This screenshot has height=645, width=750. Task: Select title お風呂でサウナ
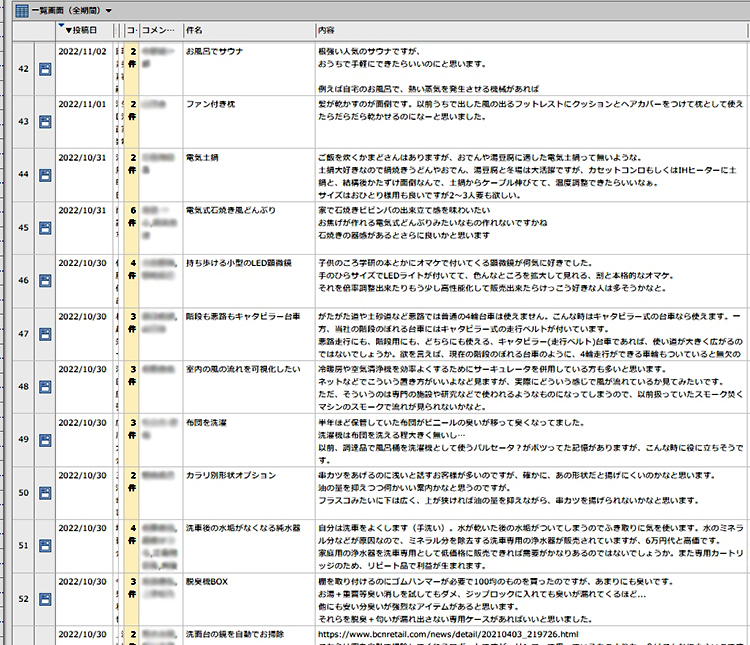click(214, 52)
